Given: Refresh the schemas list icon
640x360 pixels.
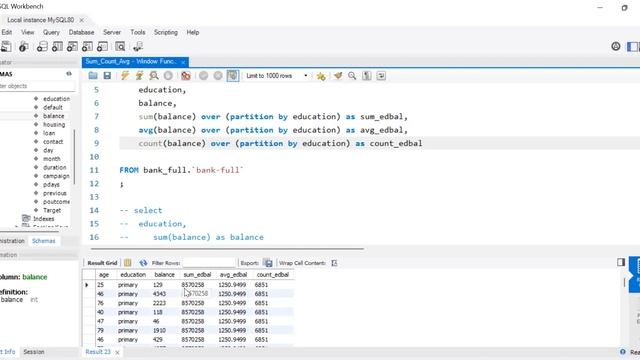Looking at the screenshot, I should point(69,74).
